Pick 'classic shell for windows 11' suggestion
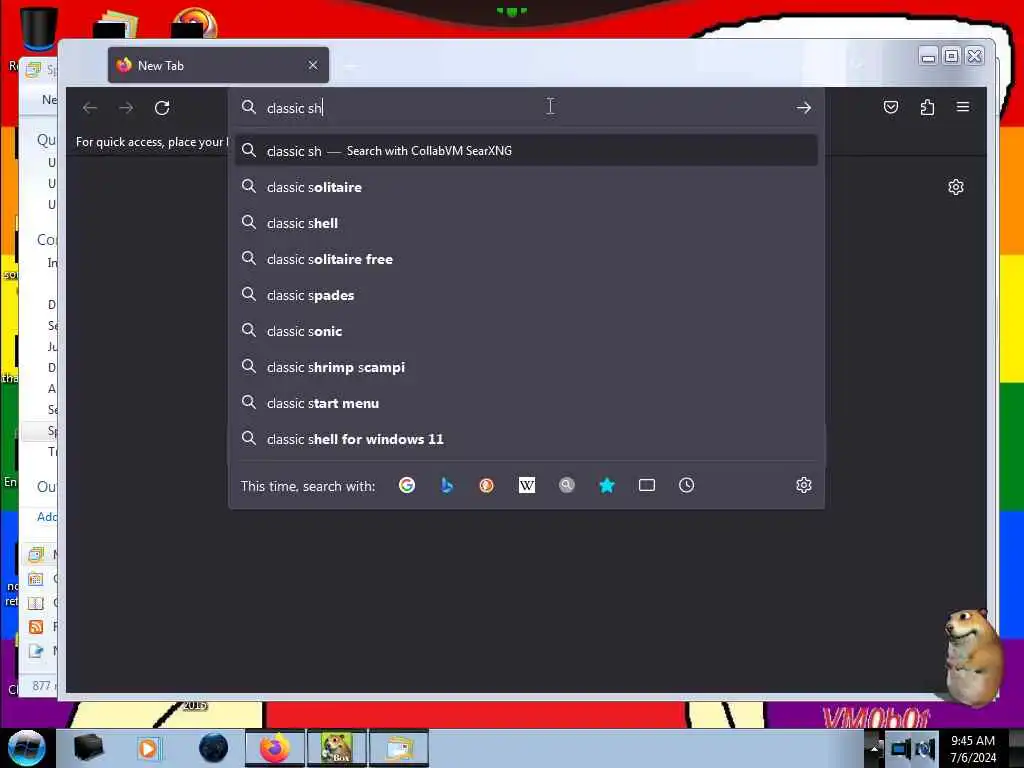Image resolution: width=1024 pixels, height=768 pixels. [526, 439]
